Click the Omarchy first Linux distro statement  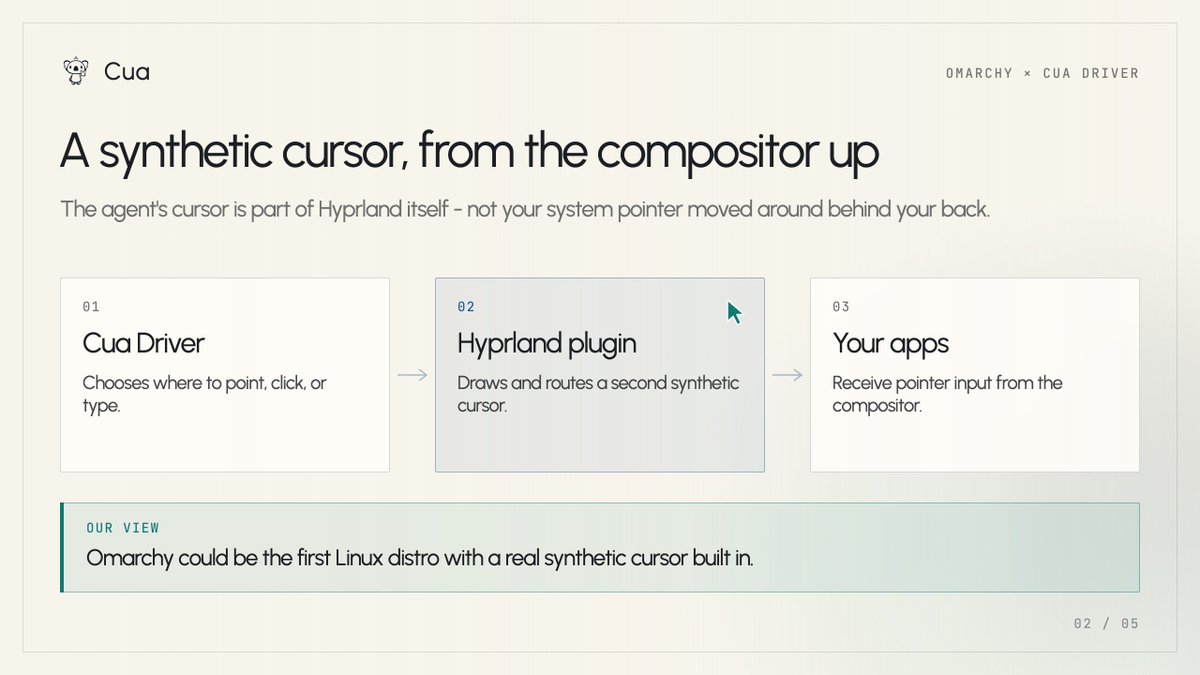tap(420, 558)
